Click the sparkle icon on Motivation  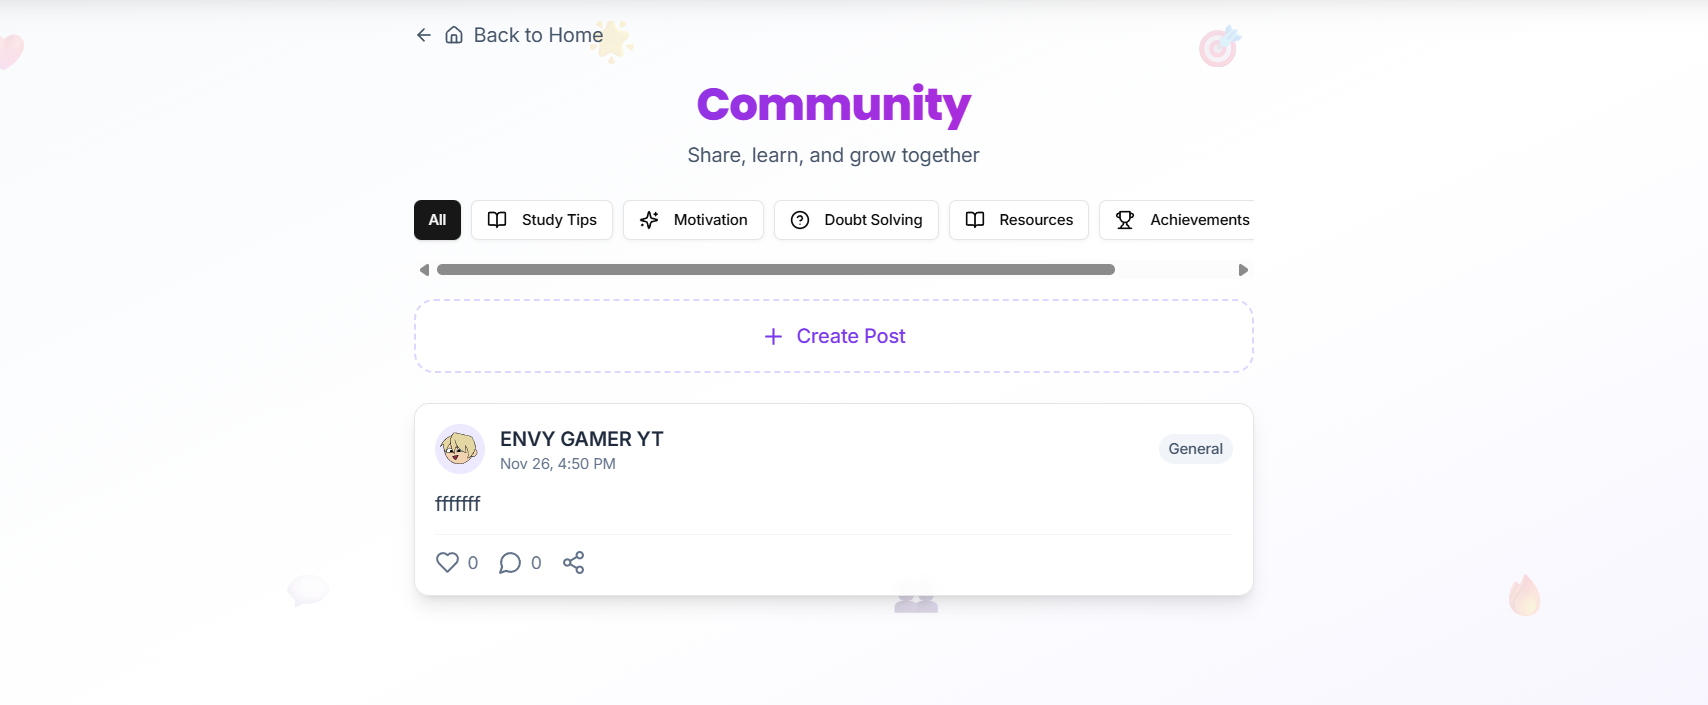(x=649, y=220)
